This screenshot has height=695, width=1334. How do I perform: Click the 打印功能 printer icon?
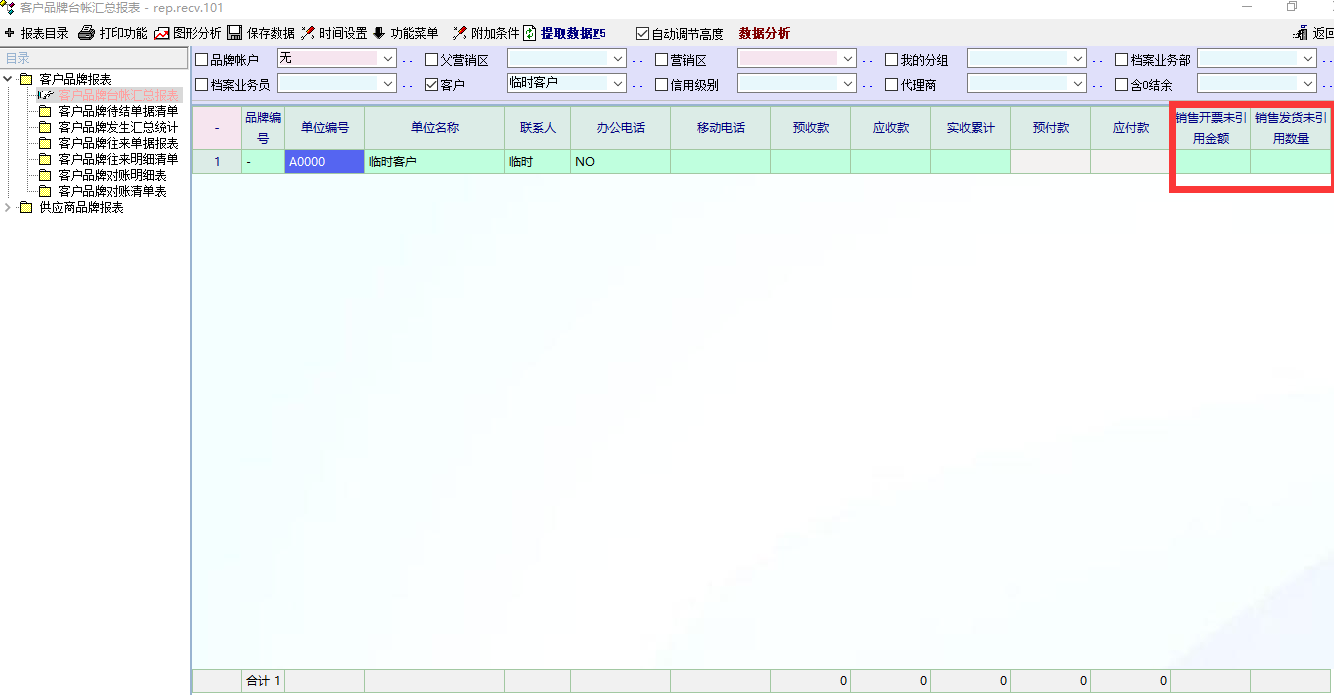coord(87,33)
